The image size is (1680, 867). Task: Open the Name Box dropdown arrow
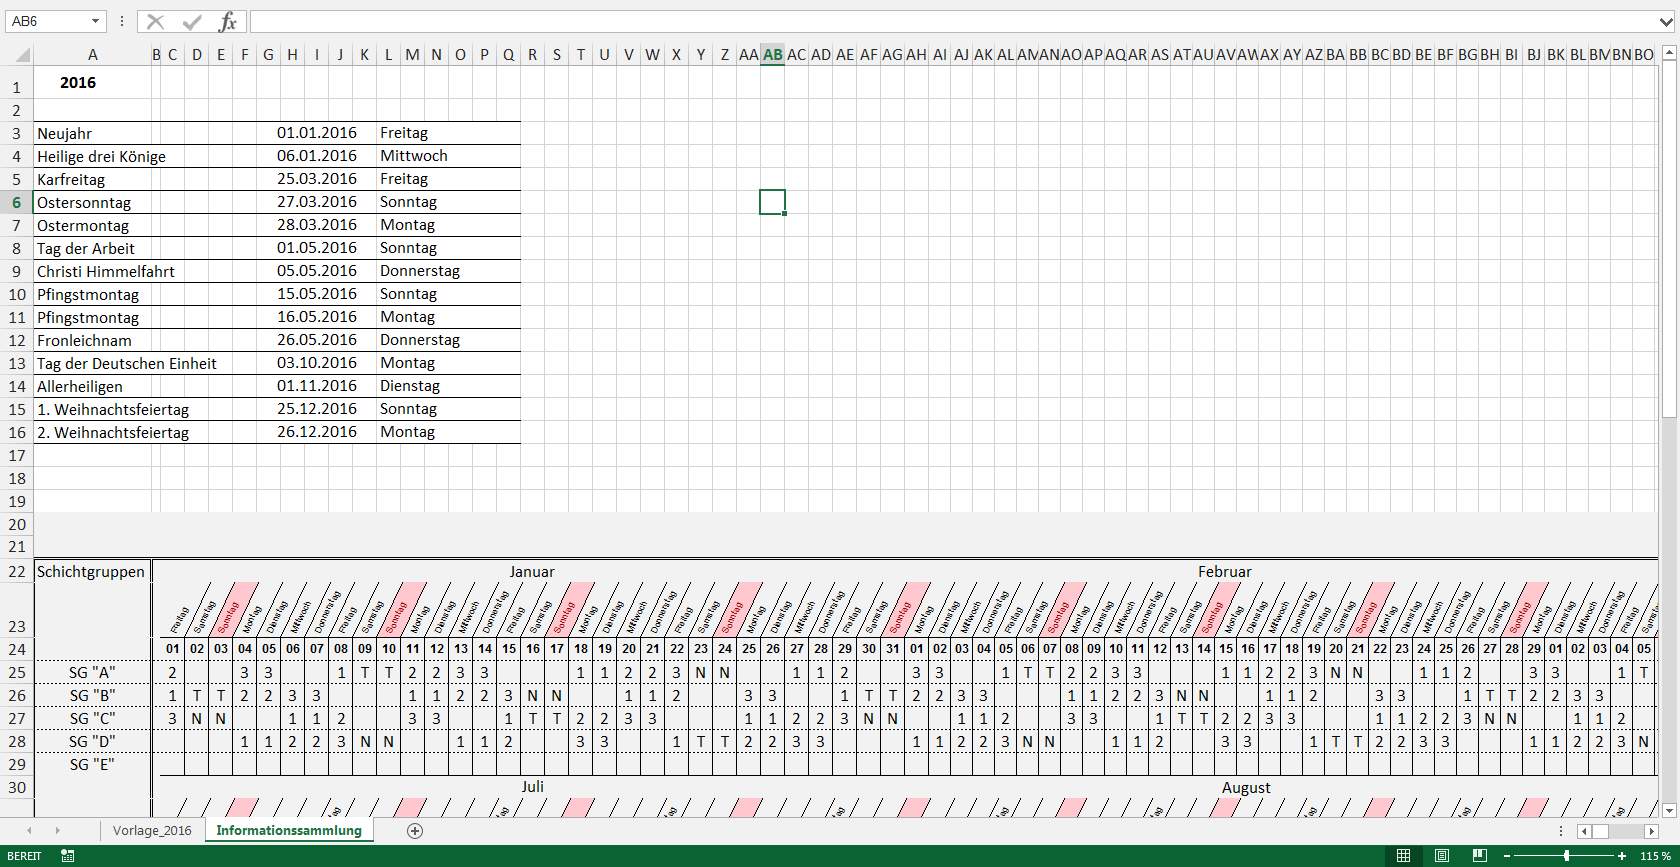[x=95, y=21]
